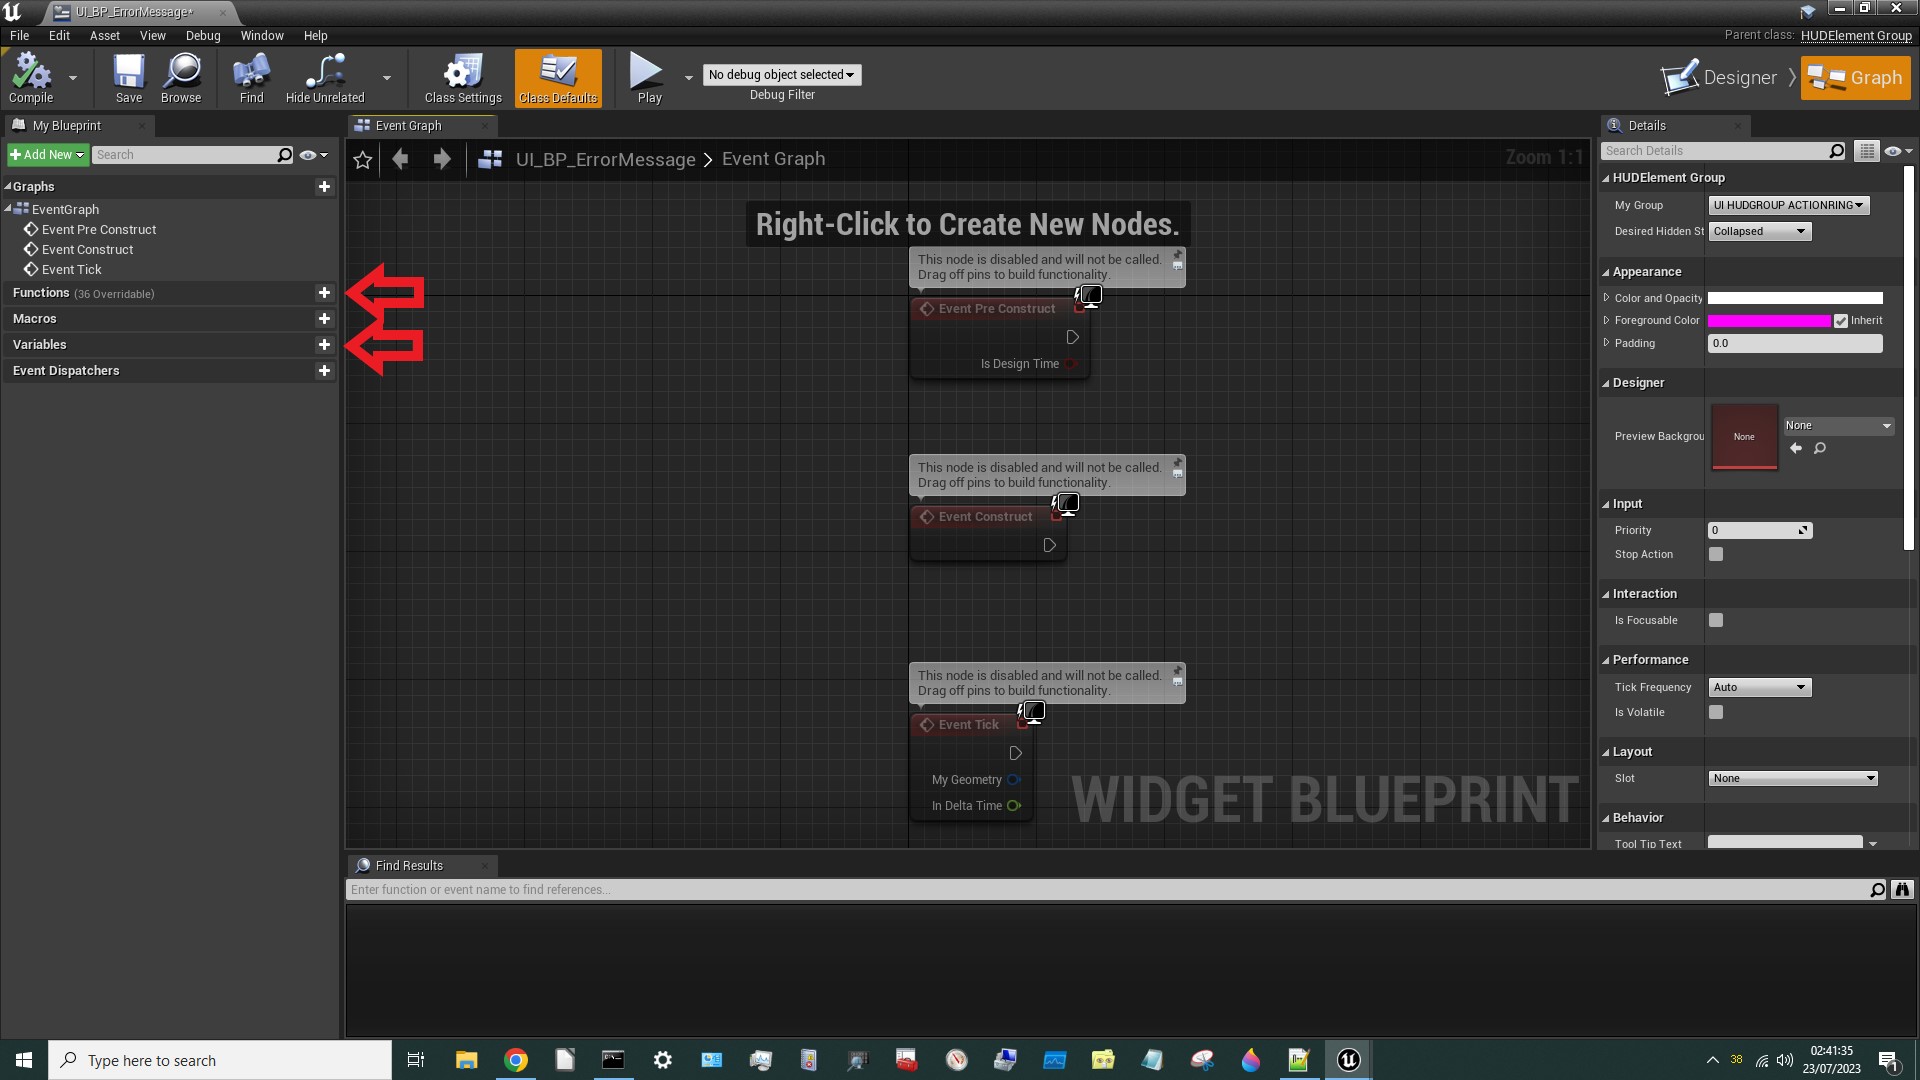
Task: Browse to asset in Content Browser
Action: (181, 78)
